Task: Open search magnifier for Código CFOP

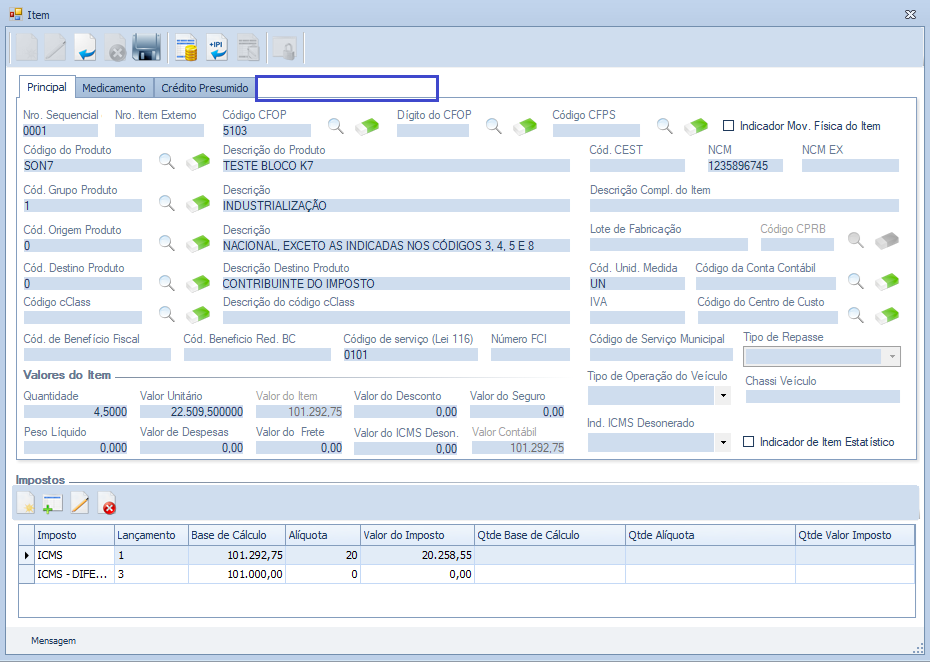Action: coord(337,126)
